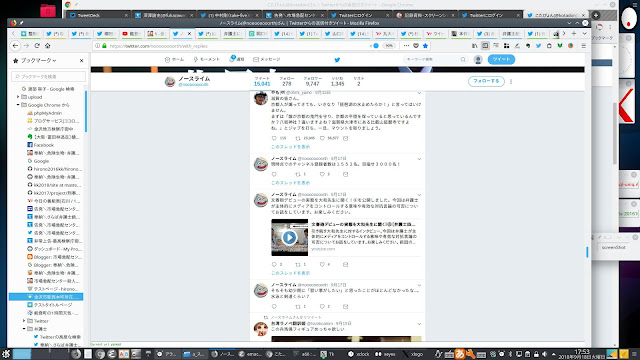Switch to TweetDeck tab in Chrome window
This screenshot has height=360, width=640.
pyautogui.click(x=98, y=15)
